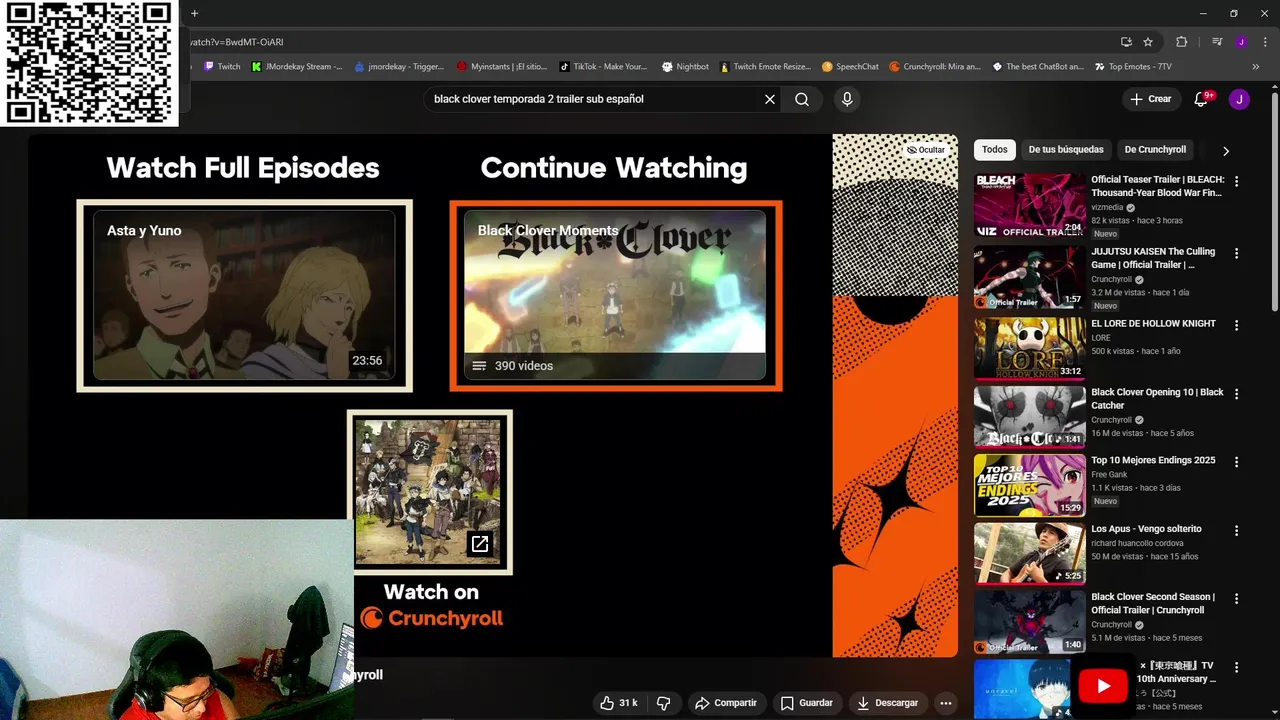
Task: Open the notifications bell
Action: pyautogui.click(x=1202, y=99)
